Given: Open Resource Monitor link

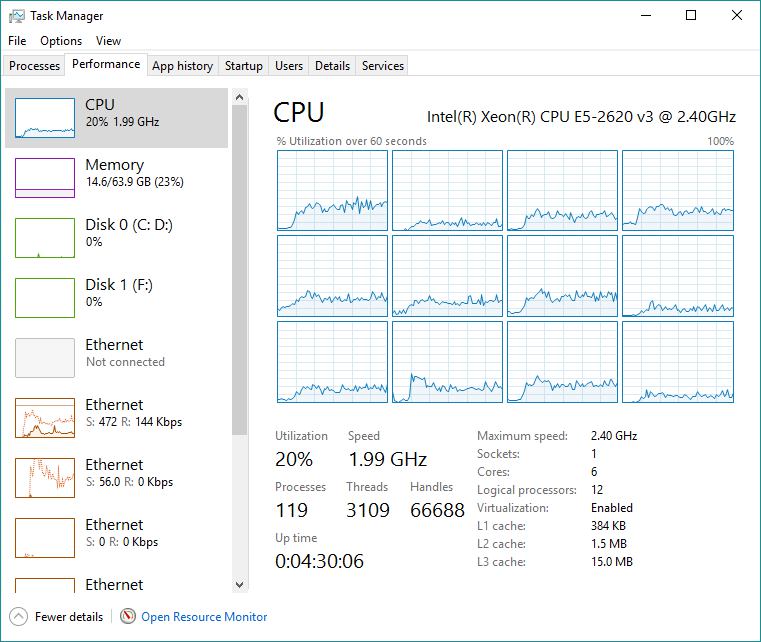Looking at the screenshot, I should click(204, 617).
